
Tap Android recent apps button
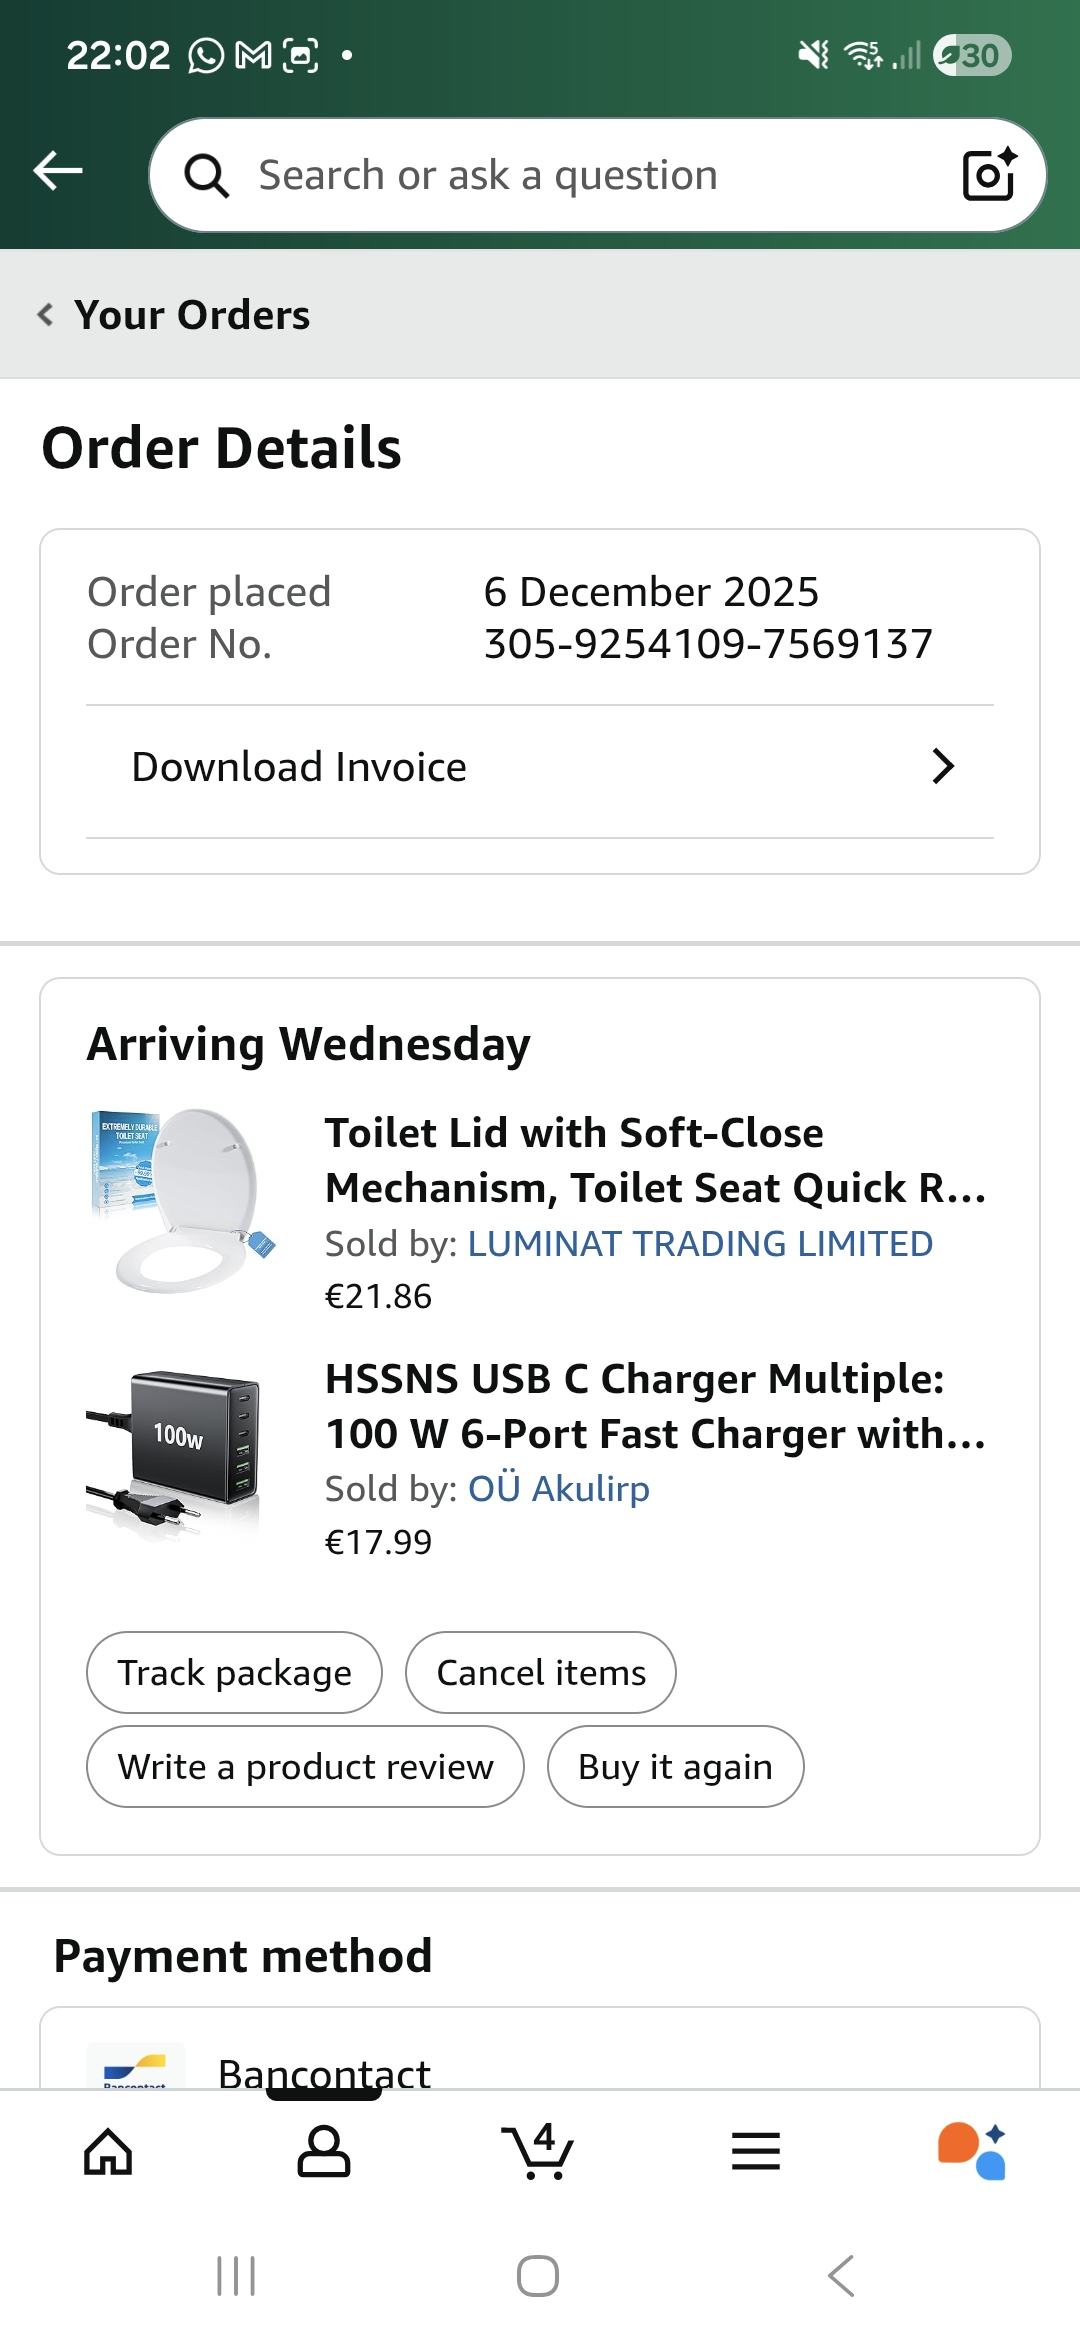[x=236, y=2277]
